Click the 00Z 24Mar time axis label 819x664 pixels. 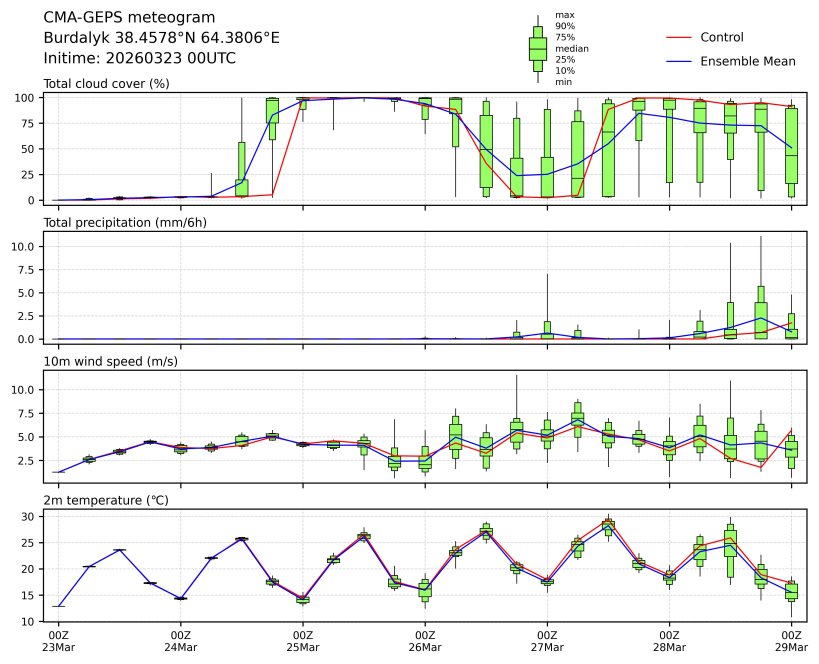[x=180, y=640]
